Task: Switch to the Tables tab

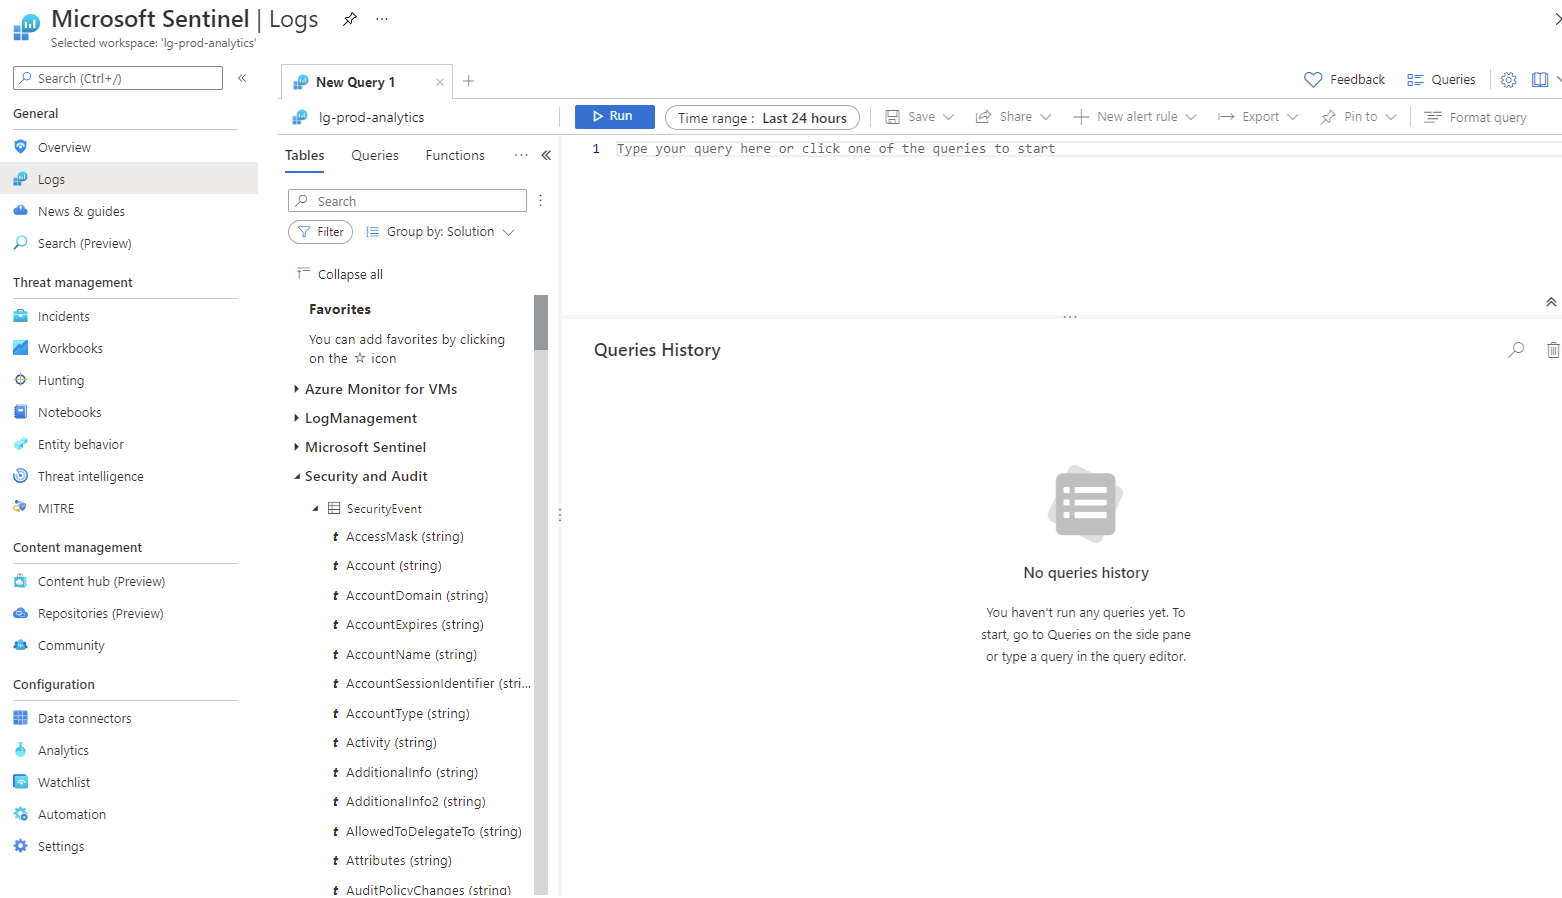Action: [x=305, y=155]
